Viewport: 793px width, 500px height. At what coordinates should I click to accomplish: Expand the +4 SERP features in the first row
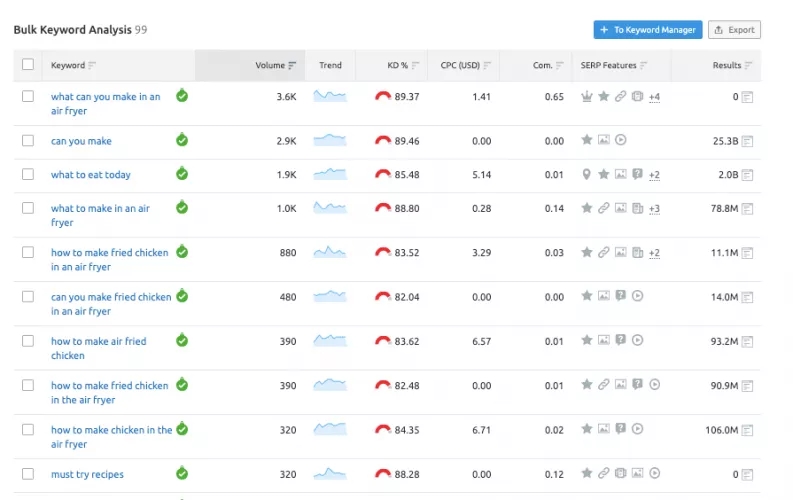click(x=654, y=97)
